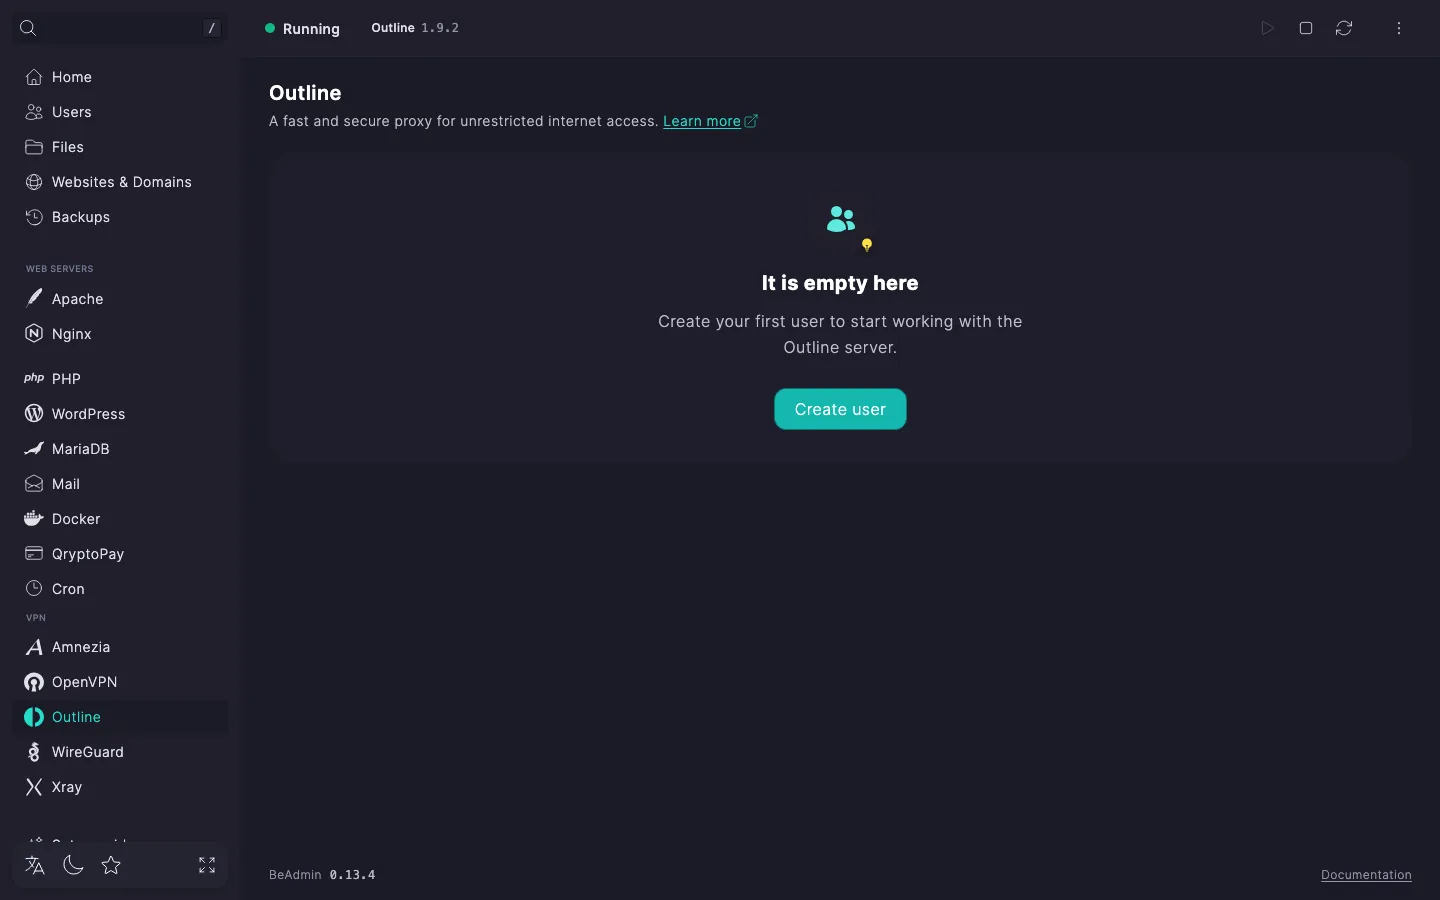Click the Outline 1.9.2 version label

(415, 28)
